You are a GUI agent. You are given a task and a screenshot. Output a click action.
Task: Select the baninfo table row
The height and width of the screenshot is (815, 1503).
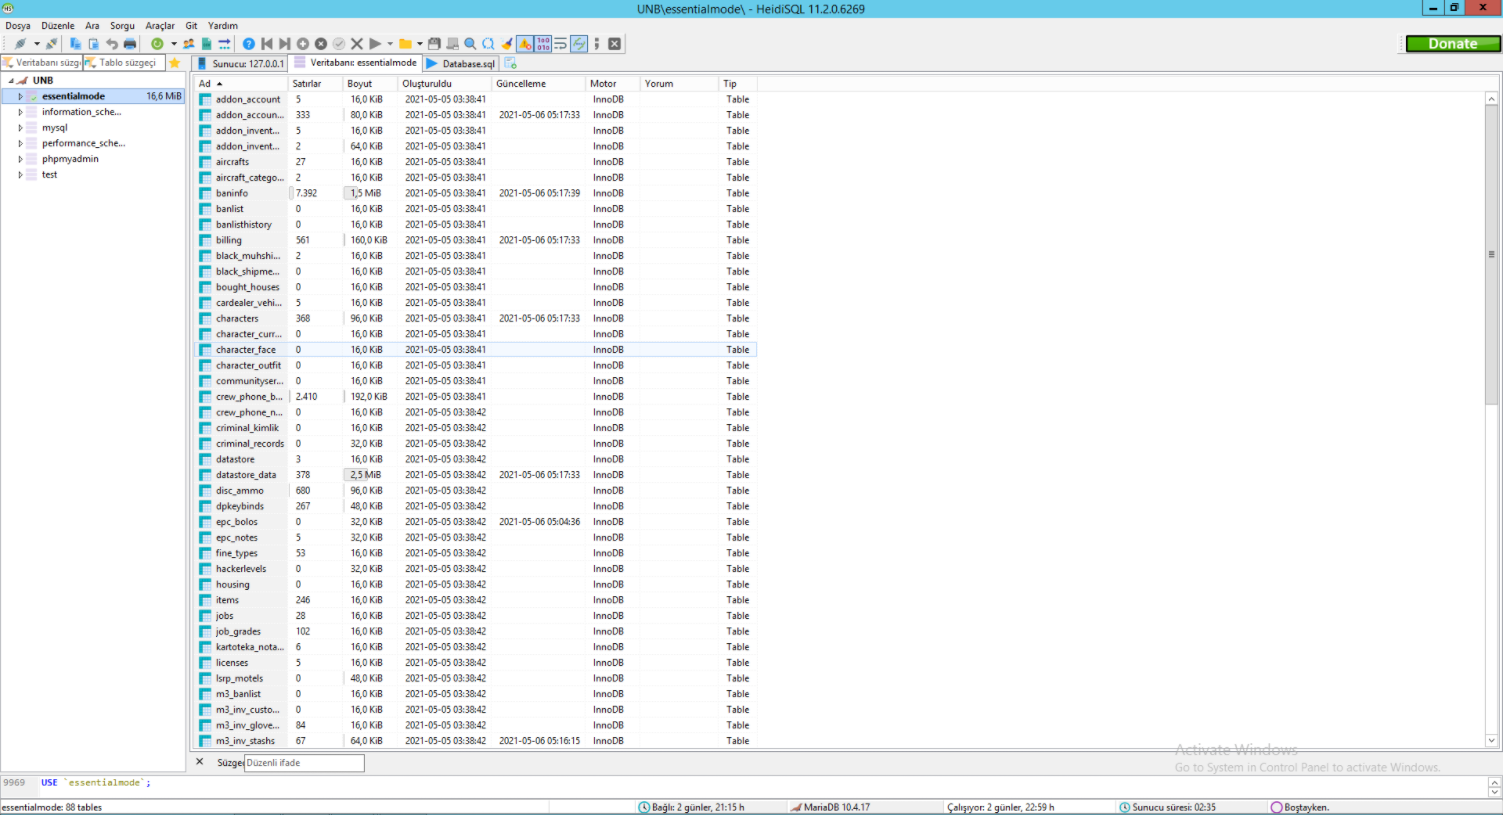coord(475,193)
